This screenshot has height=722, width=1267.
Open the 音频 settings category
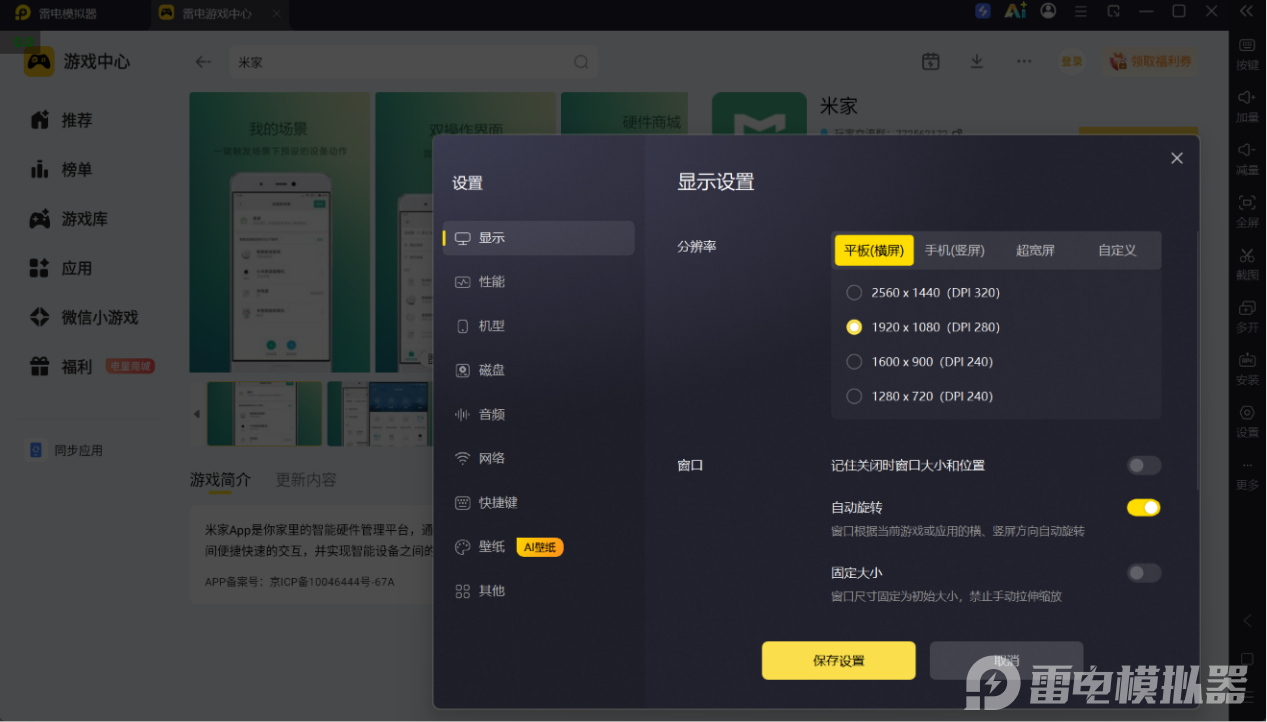[538, 414]
